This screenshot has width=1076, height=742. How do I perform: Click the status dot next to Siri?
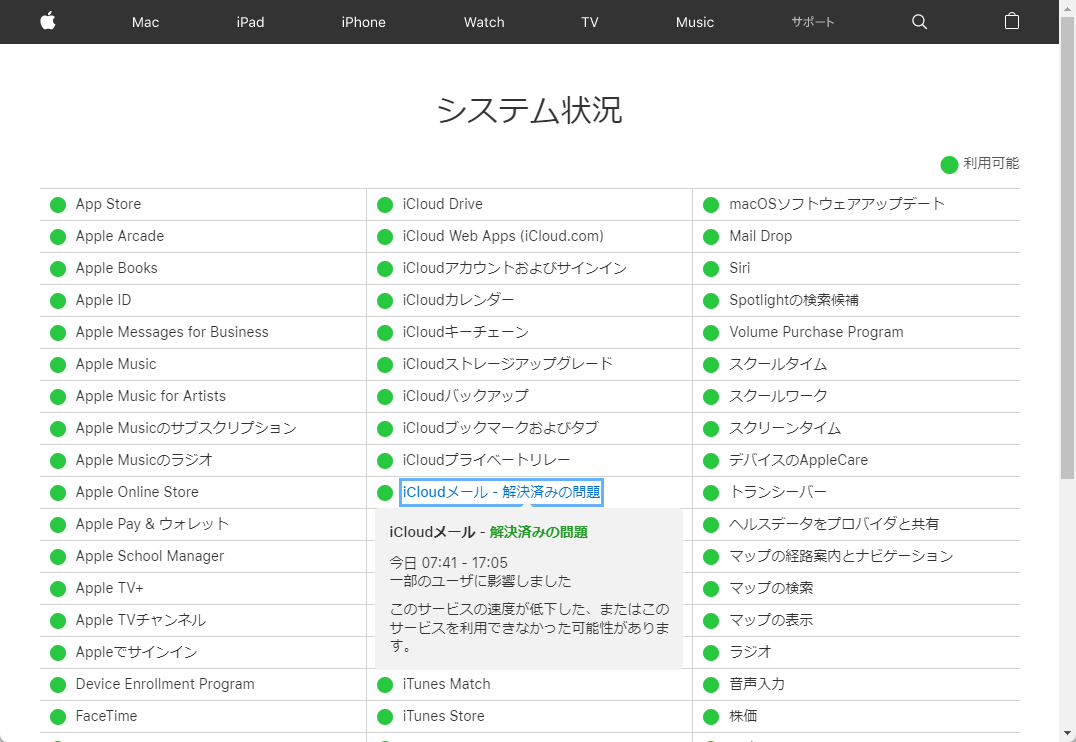pos(712,268)
